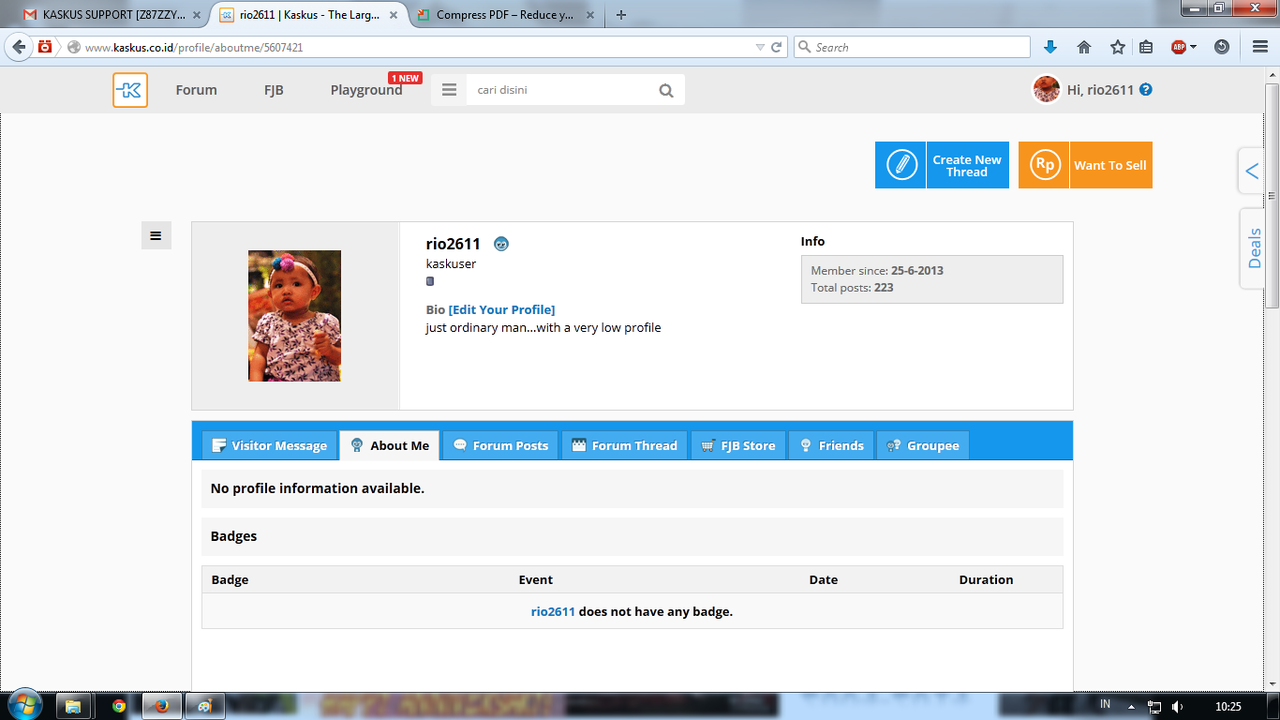Click the Rp icon for Want To Sell
Viewport: 1280px width, 720px height.
coord(1044,165)
